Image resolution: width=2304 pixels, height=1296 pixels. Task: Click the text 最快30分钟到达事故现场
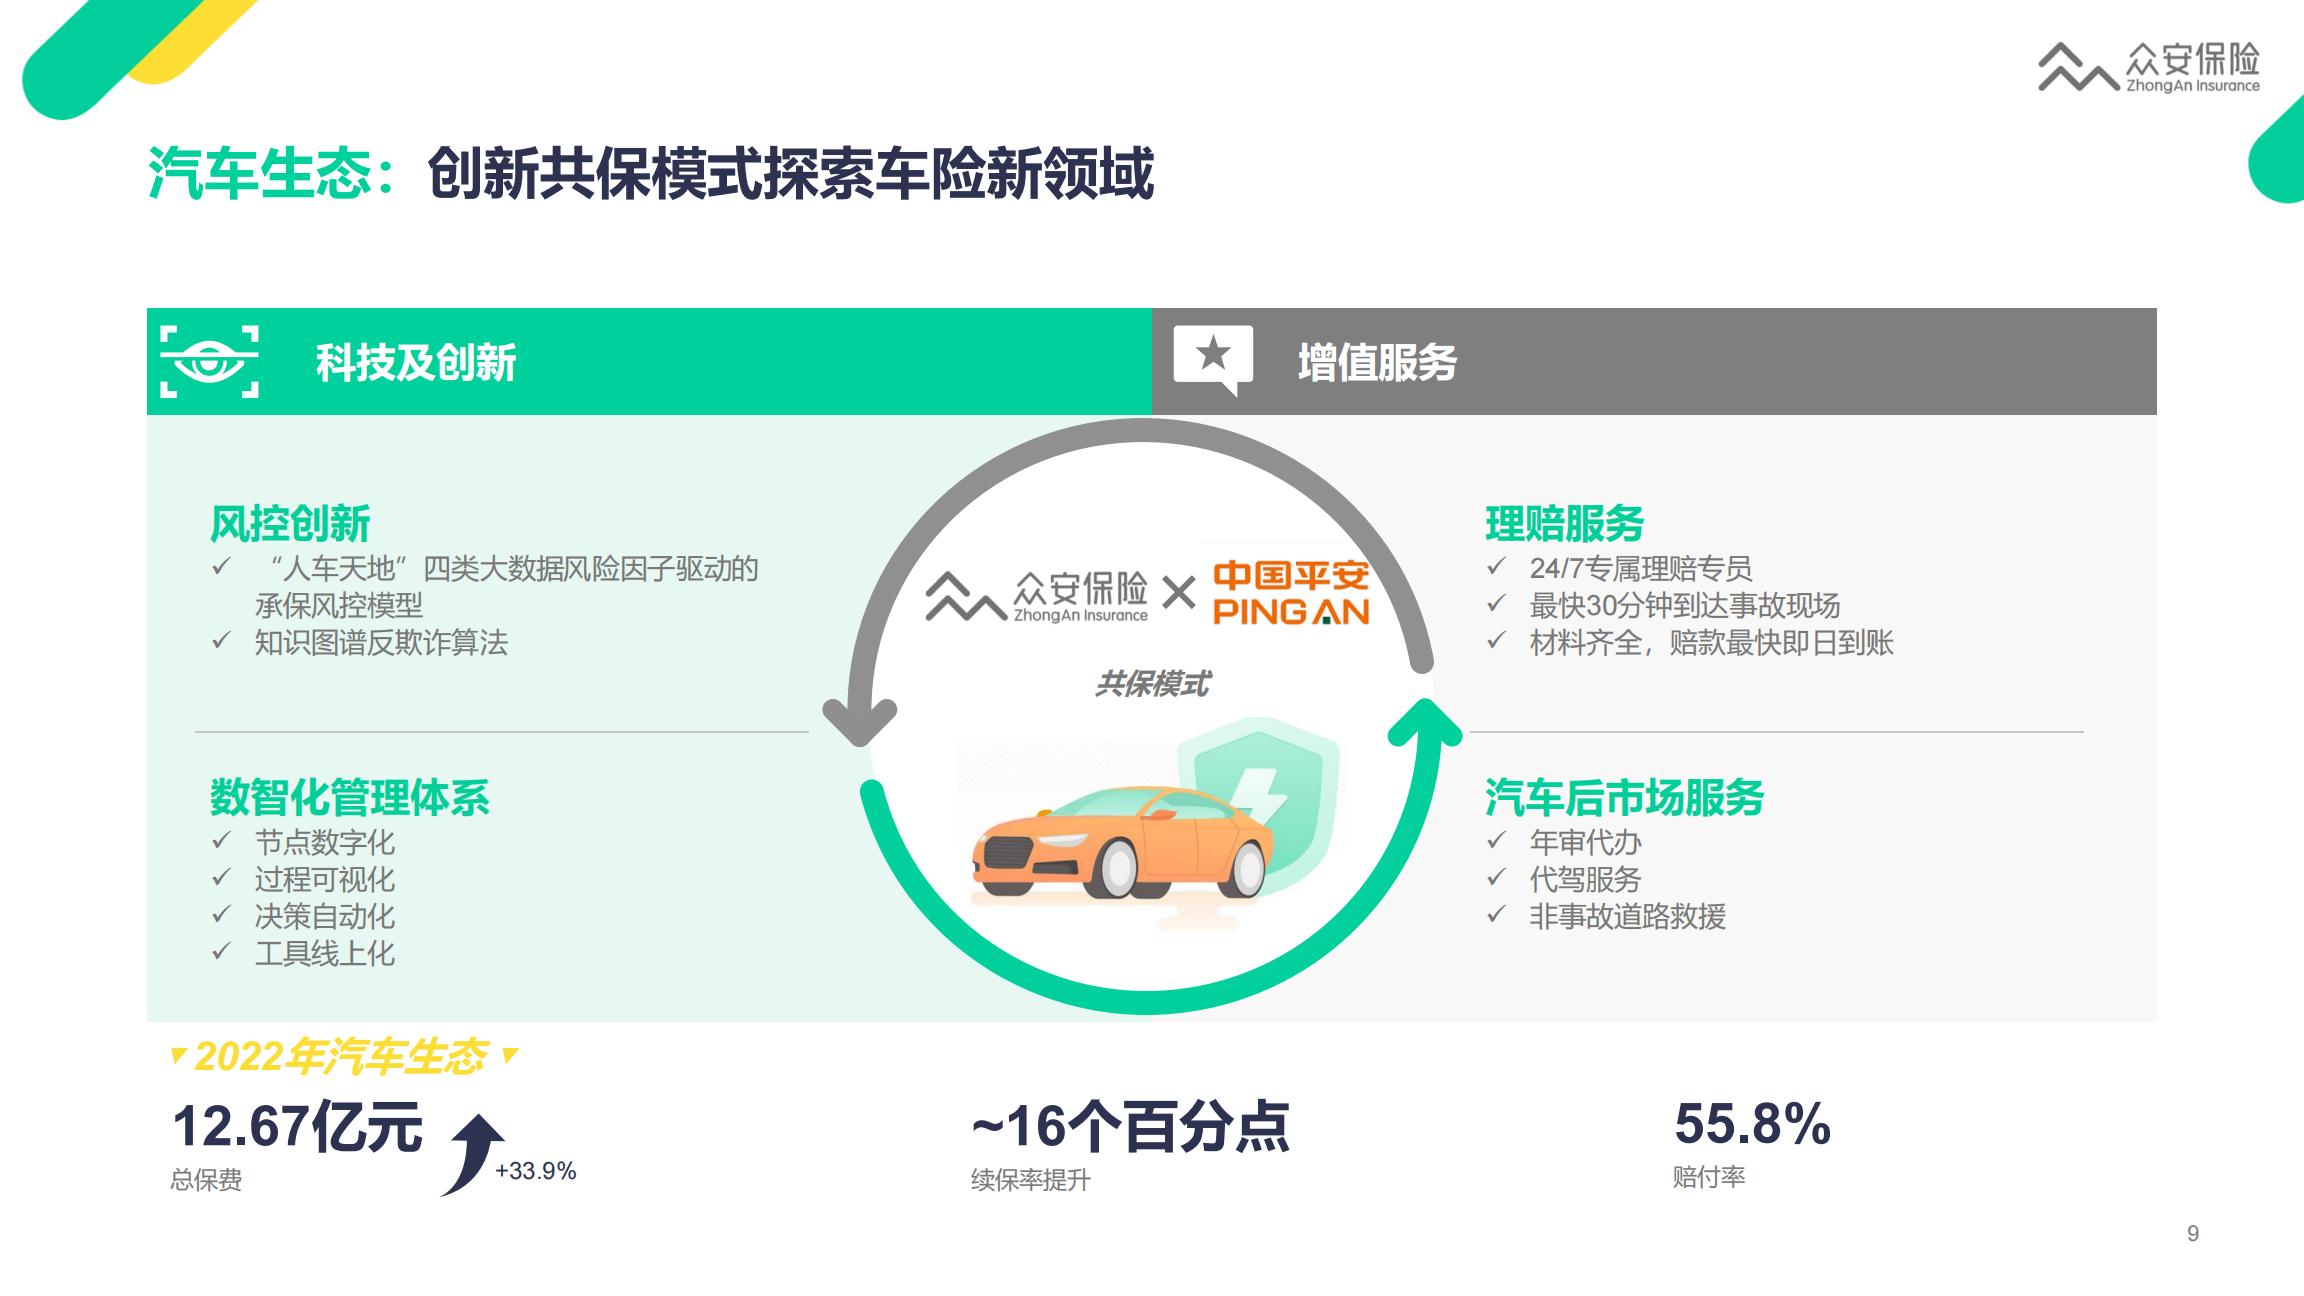(1685, 605)
